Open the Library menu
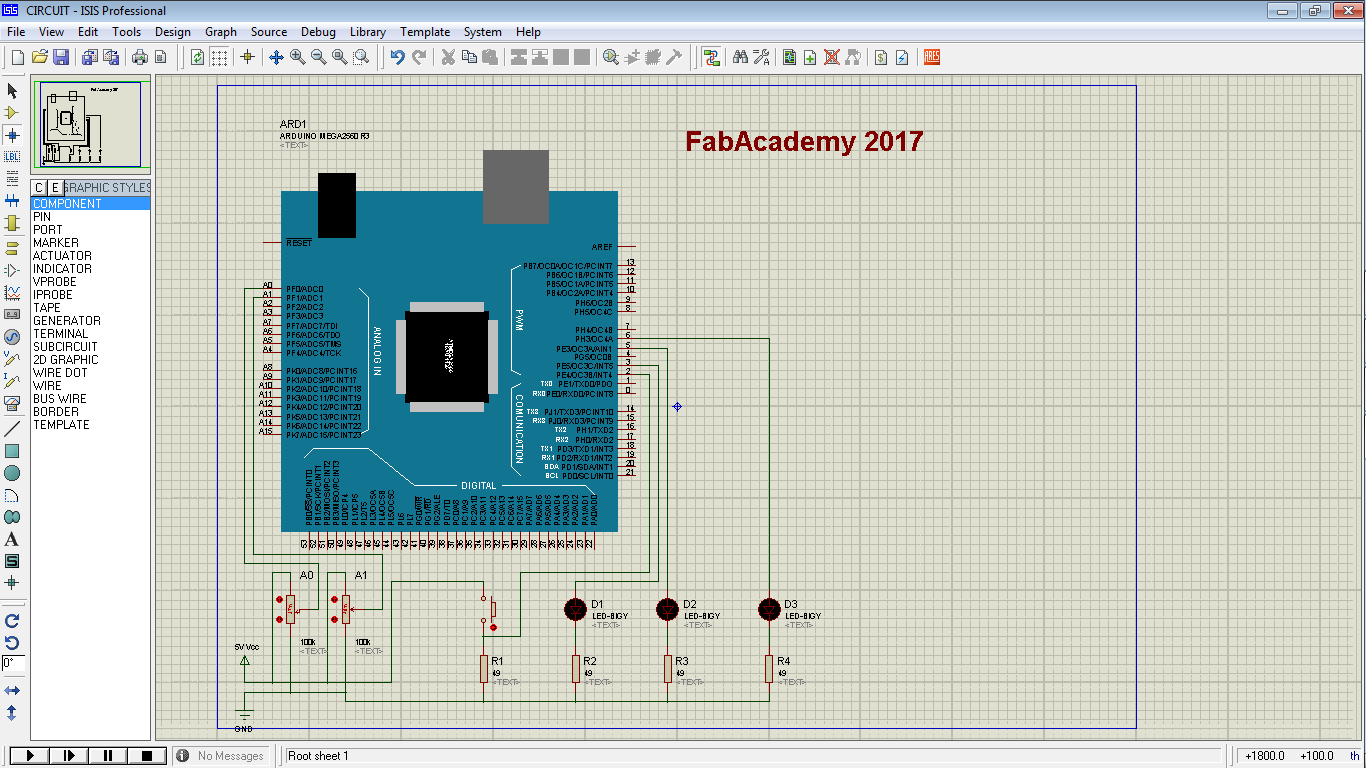The height and width of the screenshot is (768, 1366). pyautogui.click(x=368, y=32)
